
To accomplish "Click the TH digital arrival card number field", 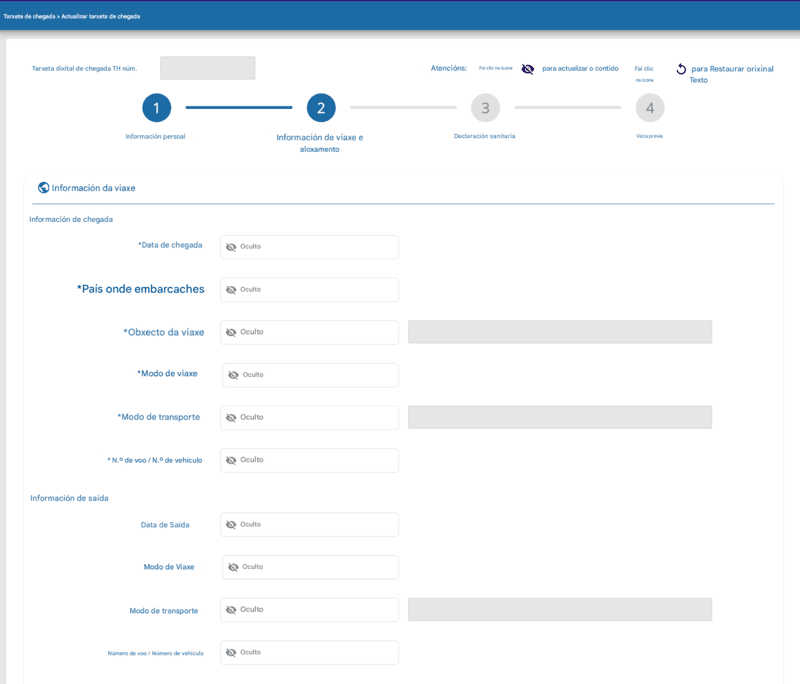I will (207, 68).
